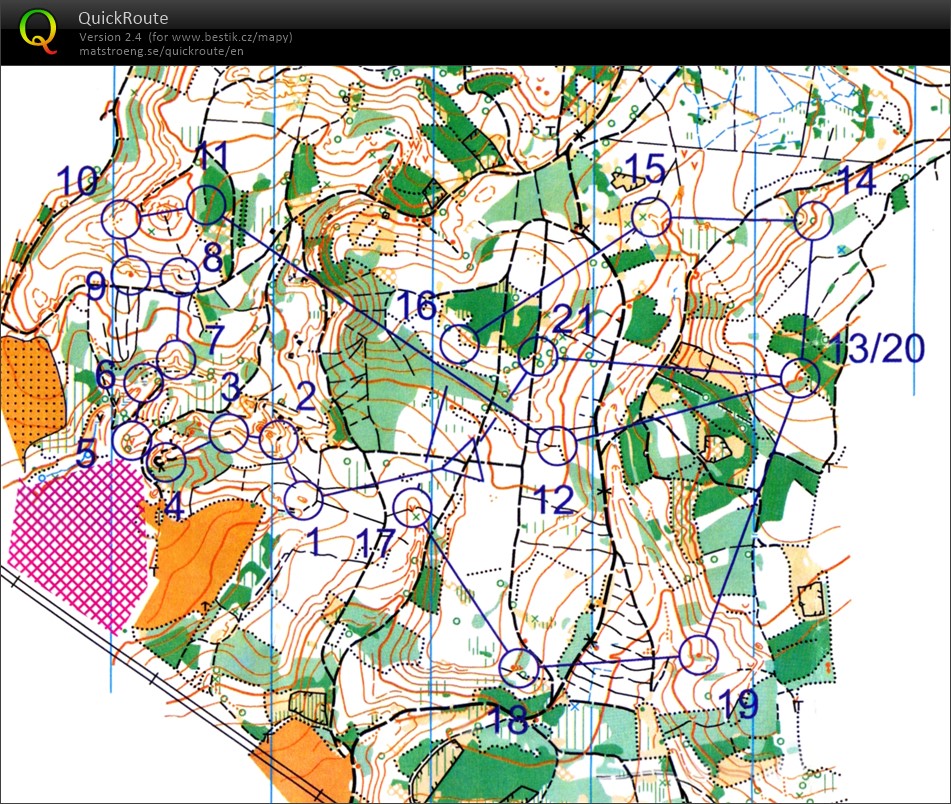Click control circle number 2
This screenshot has height=804, width=951.
point(278,439)
